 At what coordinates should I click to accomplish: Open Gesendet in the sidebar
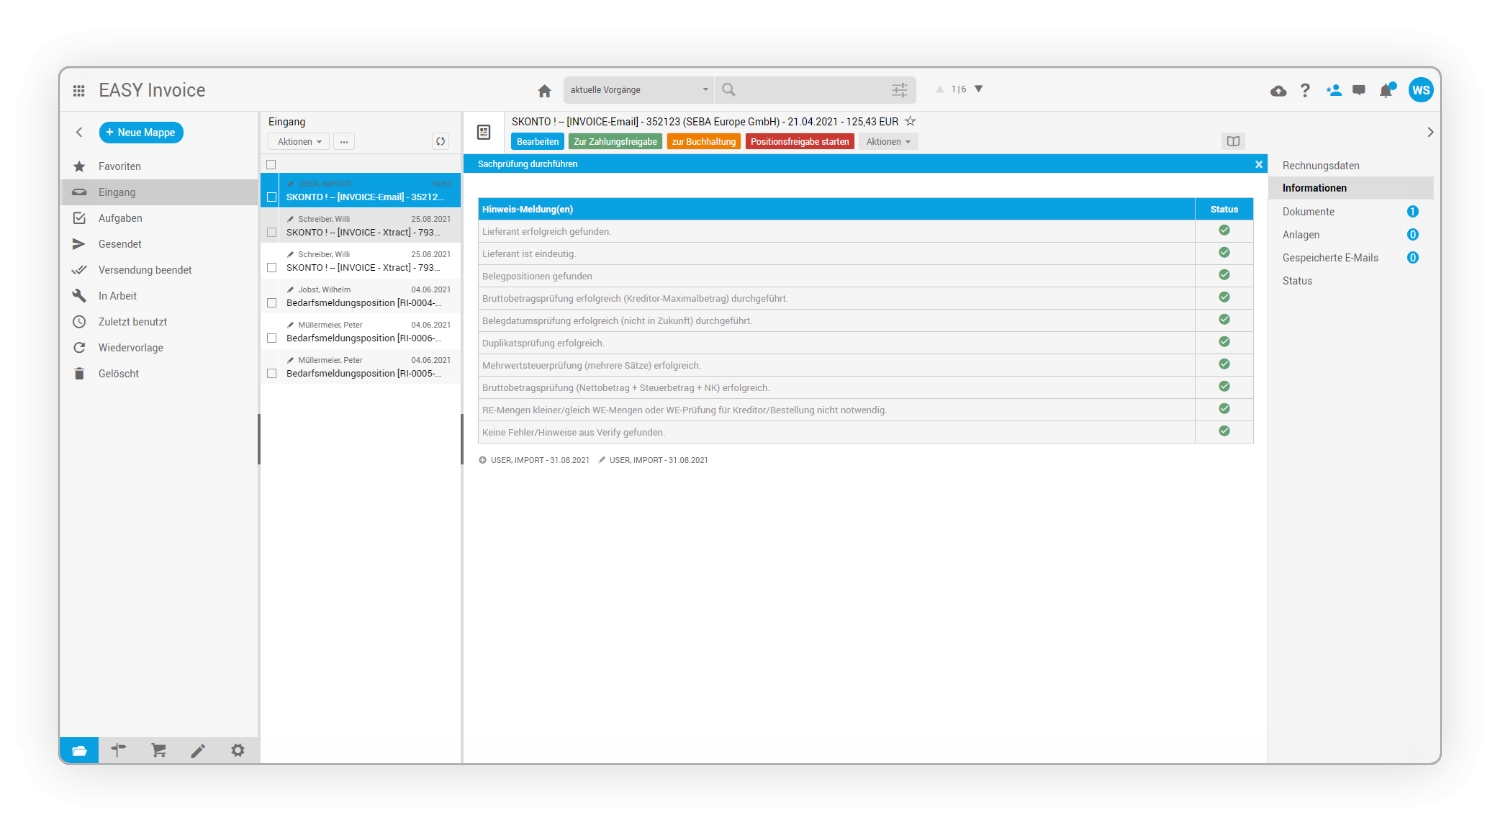[160, 244]
